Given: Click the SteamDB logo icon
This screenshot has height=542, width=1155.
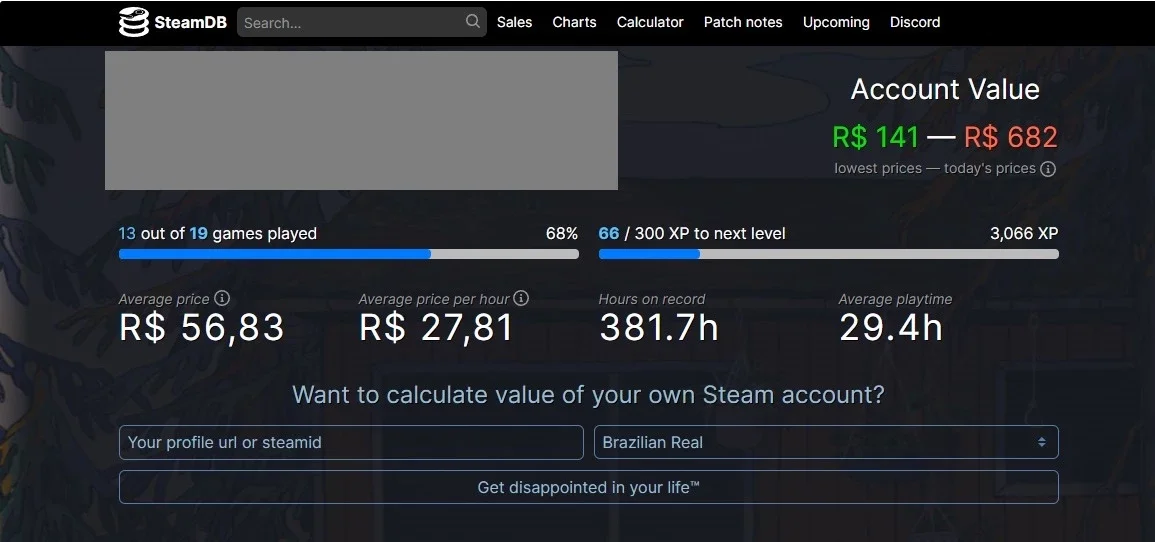Looking at the screenshot, I should (133, 22).
